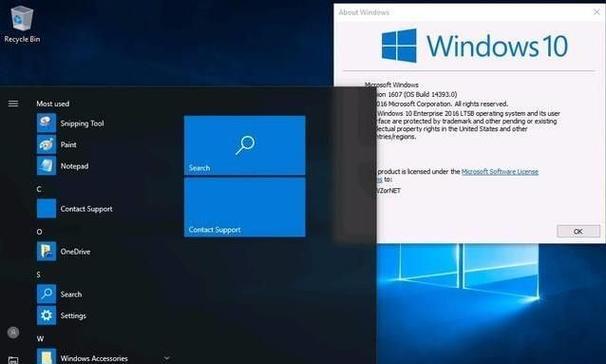The height and width of the screenshot is (364, 606).
Task: Launch OneDrive from the app list
Action: [64, 252]
